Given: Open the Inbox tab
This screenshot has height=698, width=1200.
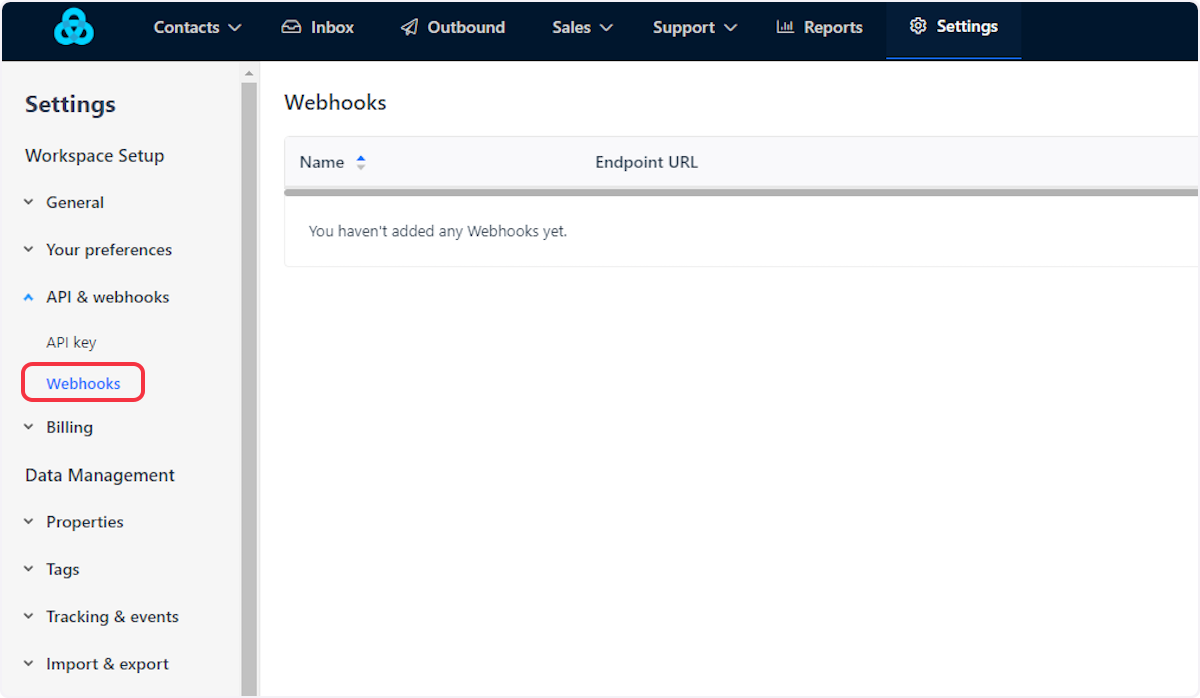Looking at the screenshot, I should click(318, 27).
